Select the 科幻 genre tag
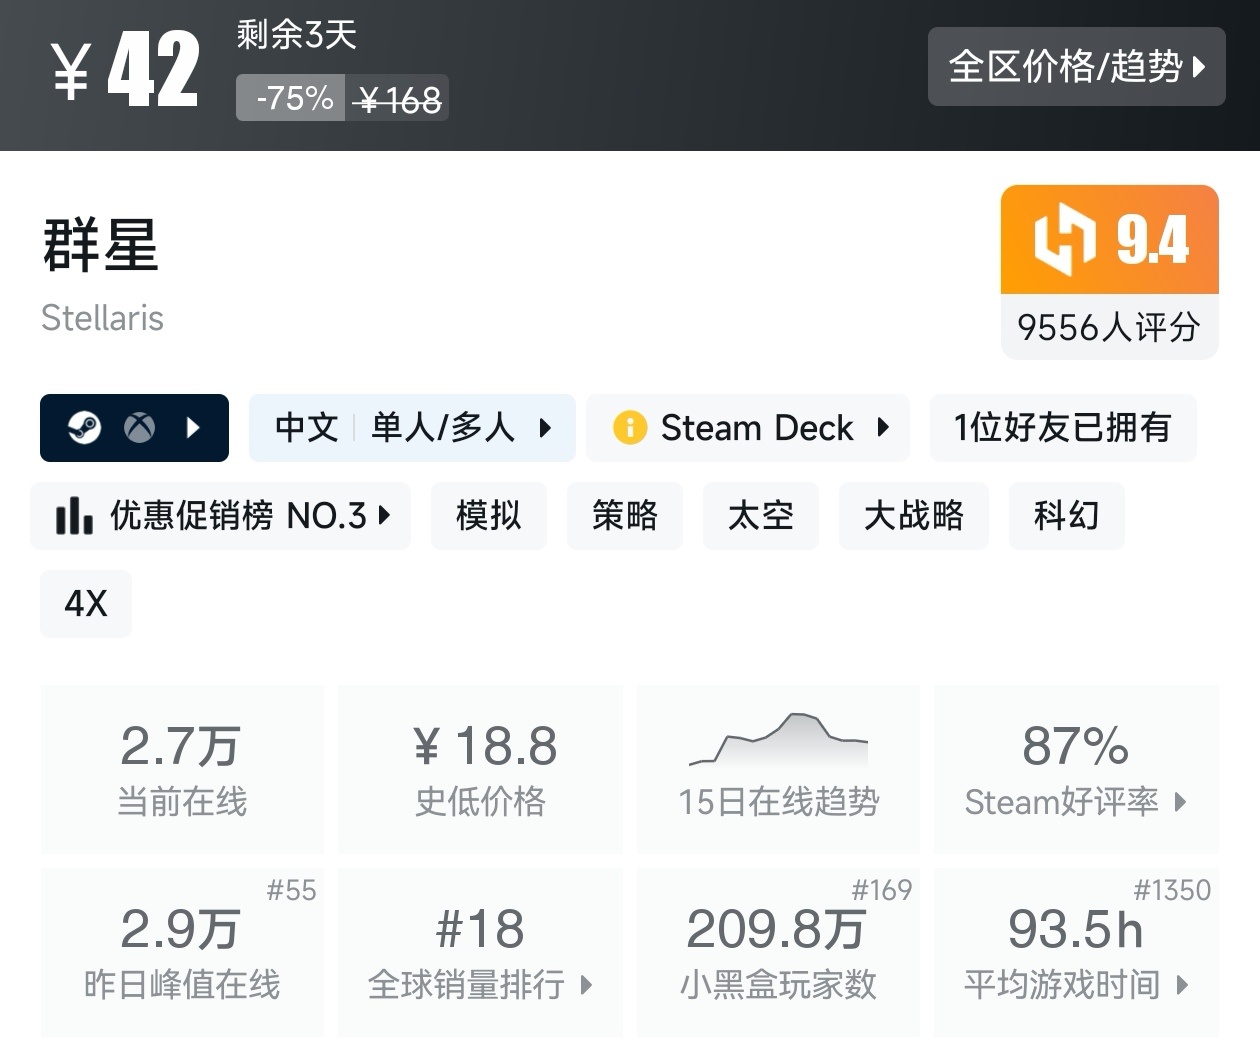Image resolution: width=1260 pixels, height=1048 pixels. click(1066, 516)
